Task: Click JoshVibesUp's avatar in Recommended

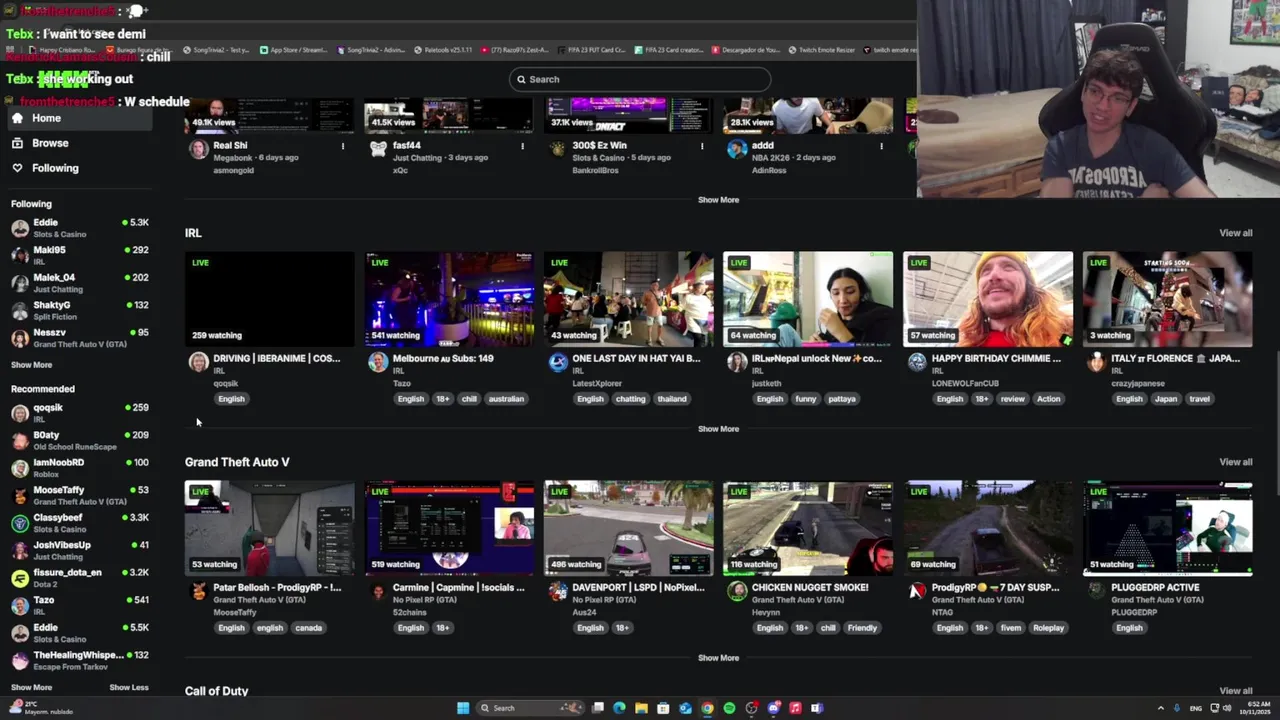Action: (20, 550)
